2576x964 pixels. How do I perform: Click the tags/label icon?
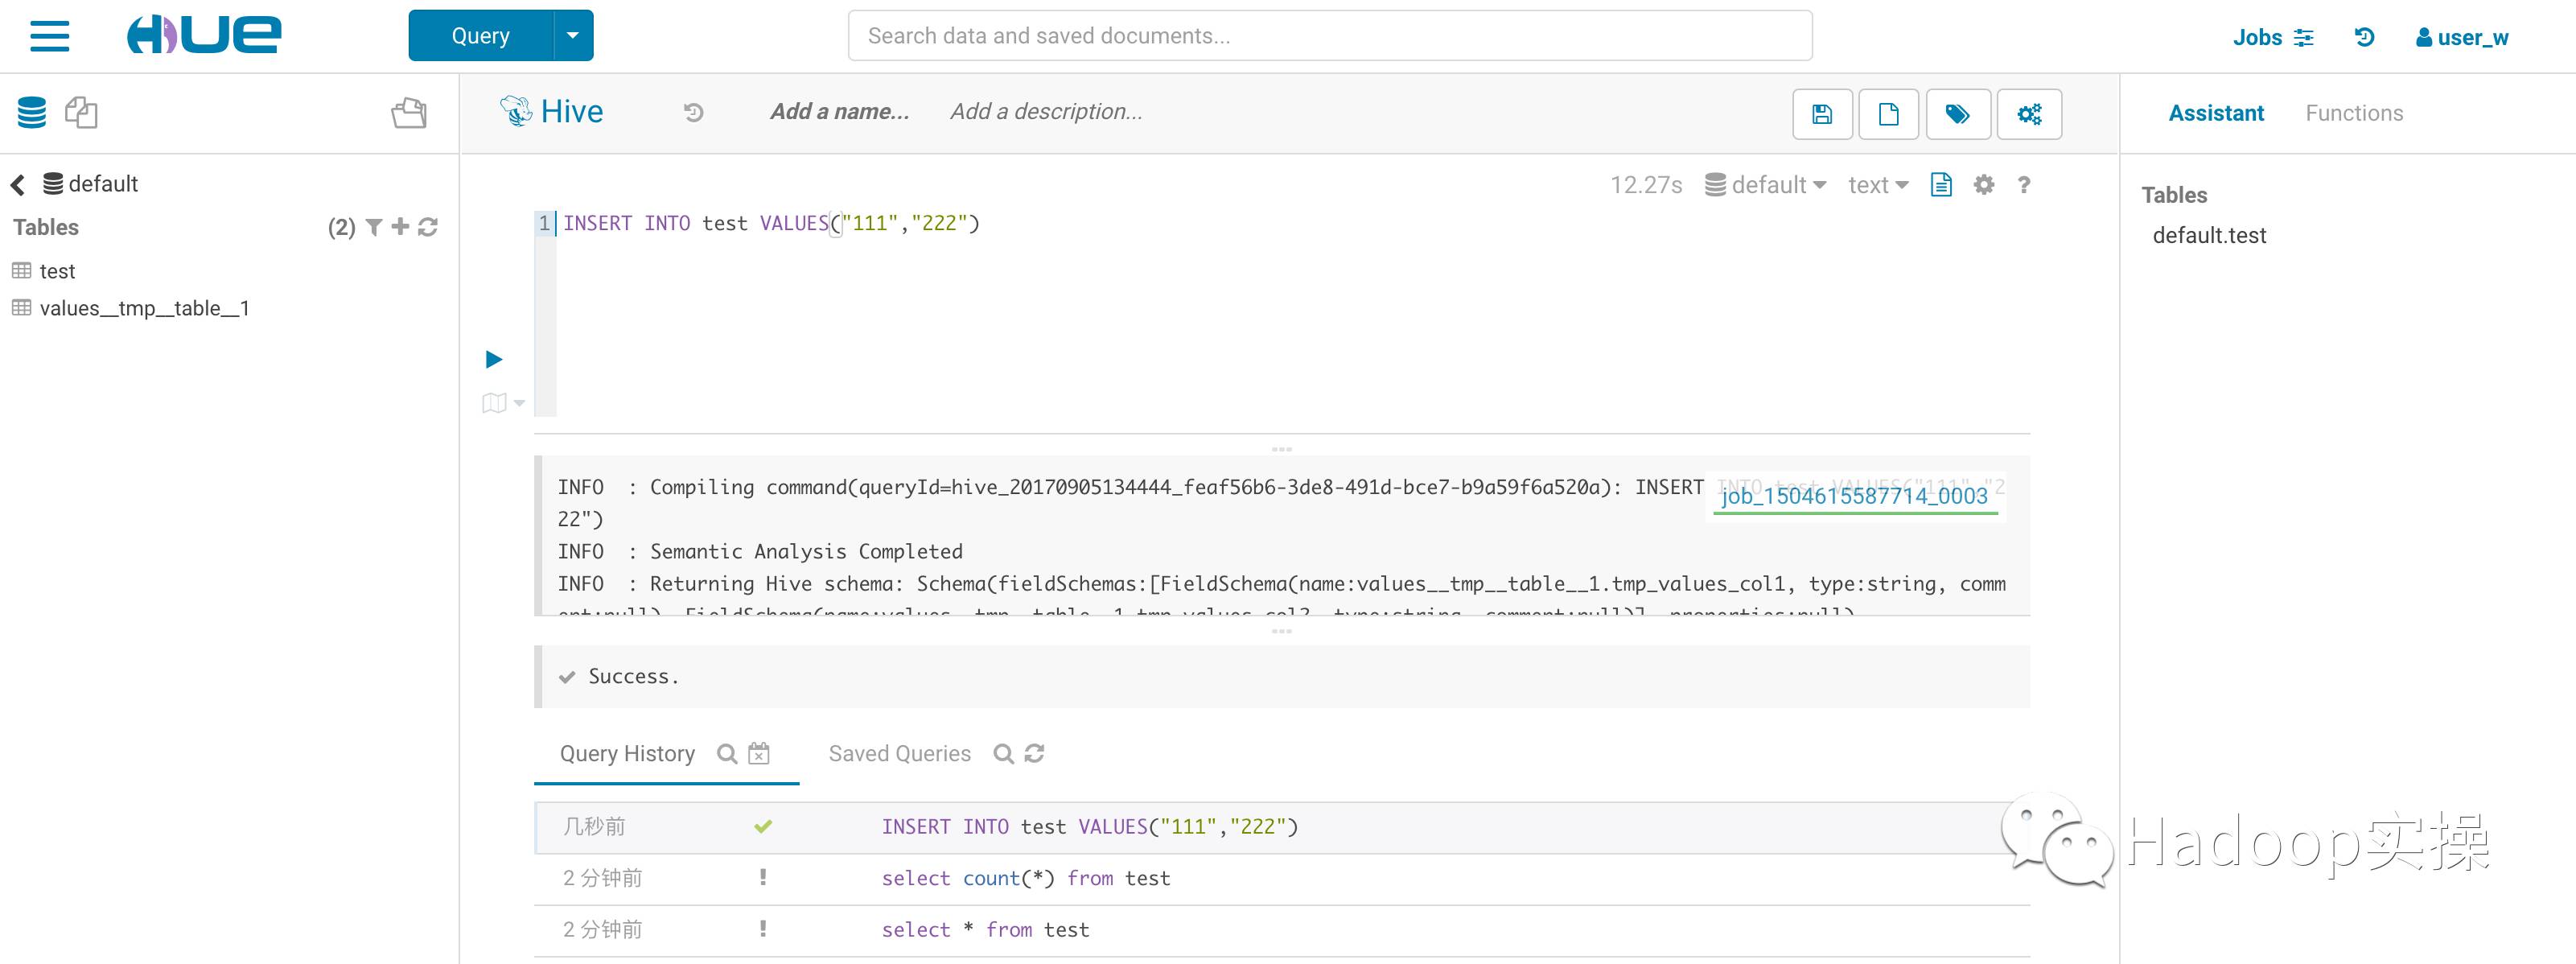point(1958,112)
